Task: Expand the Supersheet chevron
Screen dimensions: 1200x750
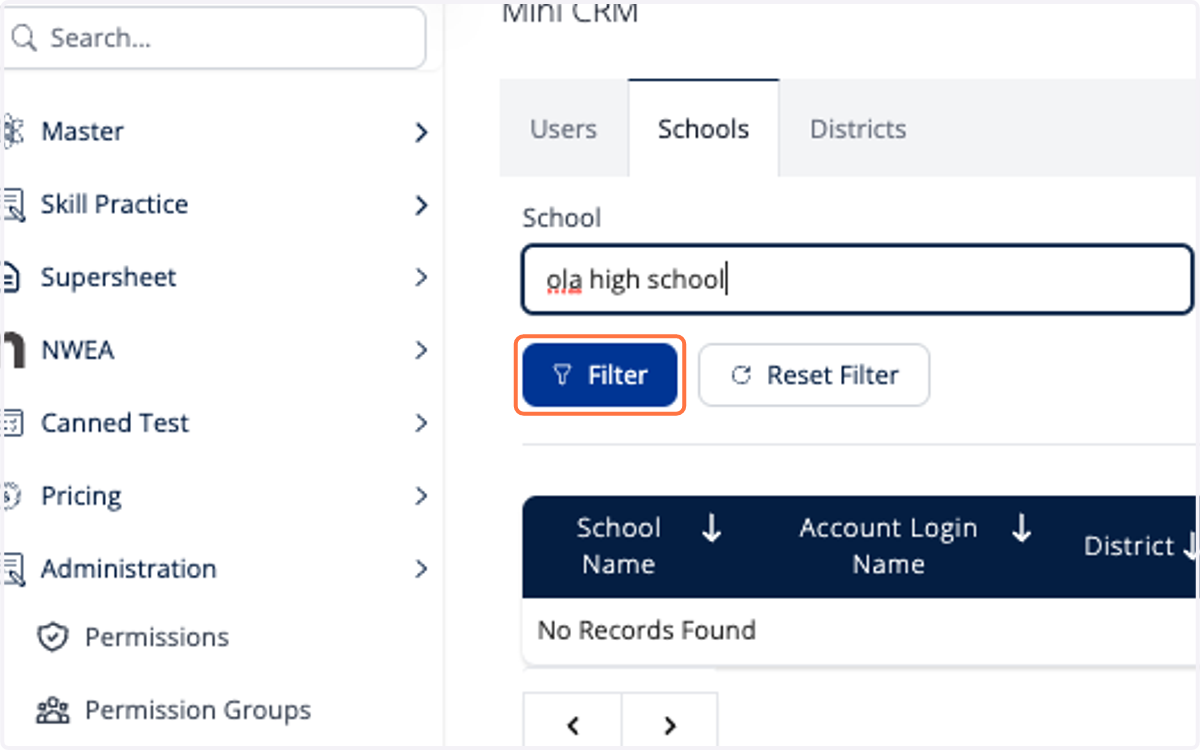Action: pos(421,277)
